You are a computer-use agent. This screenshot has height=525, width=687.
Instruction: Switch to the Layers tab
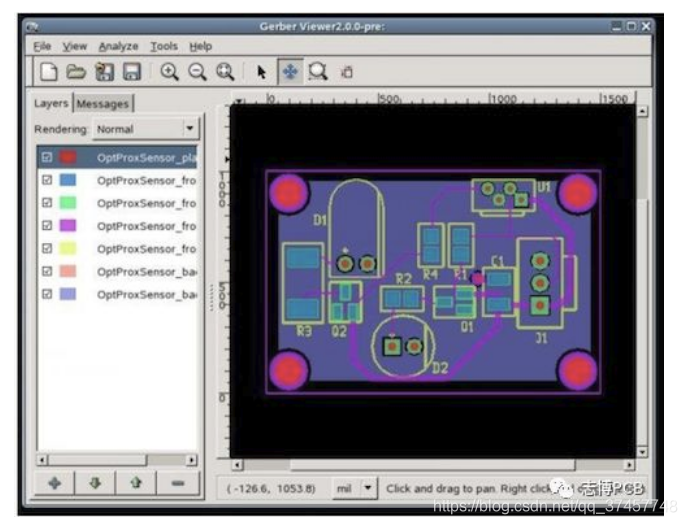pyautogui.click(x=51, y=103)
